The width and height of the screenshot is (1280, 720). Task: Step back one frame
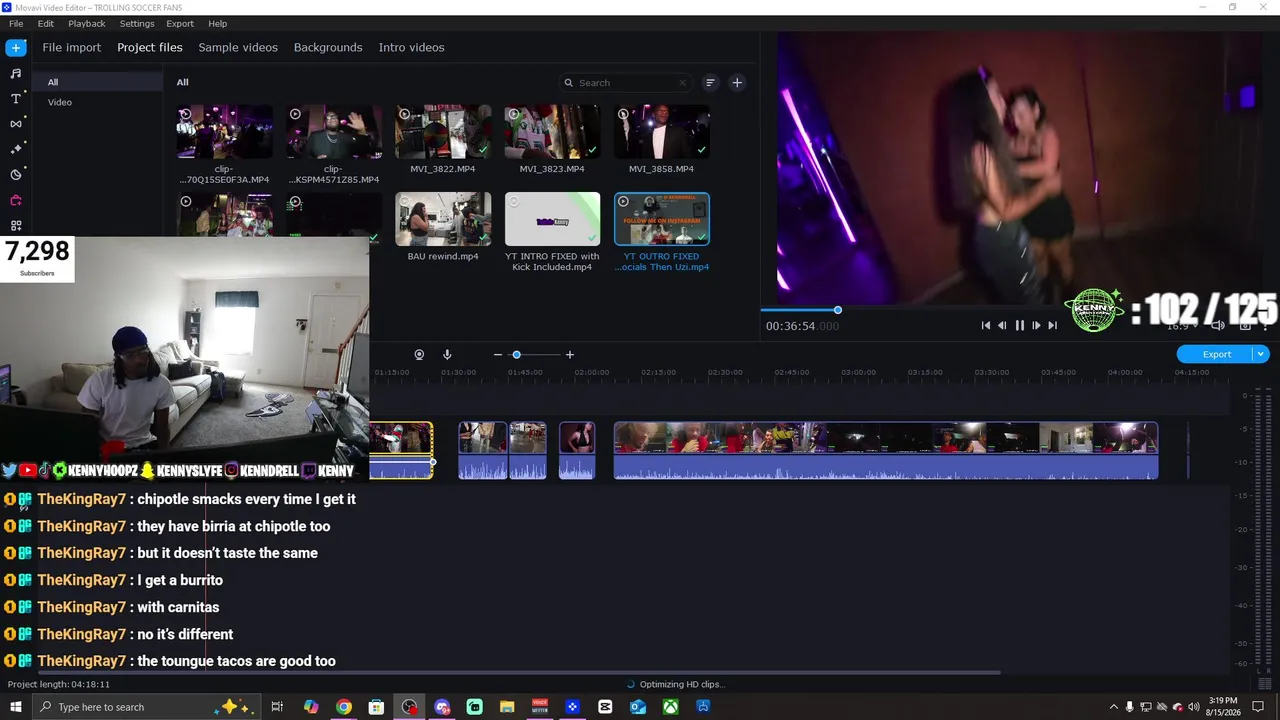click(1002, 325)
